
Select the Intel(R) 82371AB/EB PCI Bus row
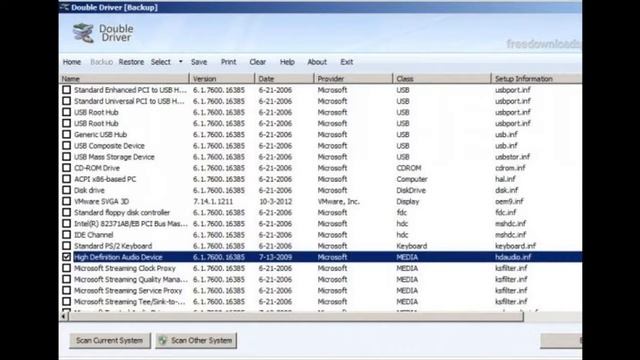coord(320,224)
